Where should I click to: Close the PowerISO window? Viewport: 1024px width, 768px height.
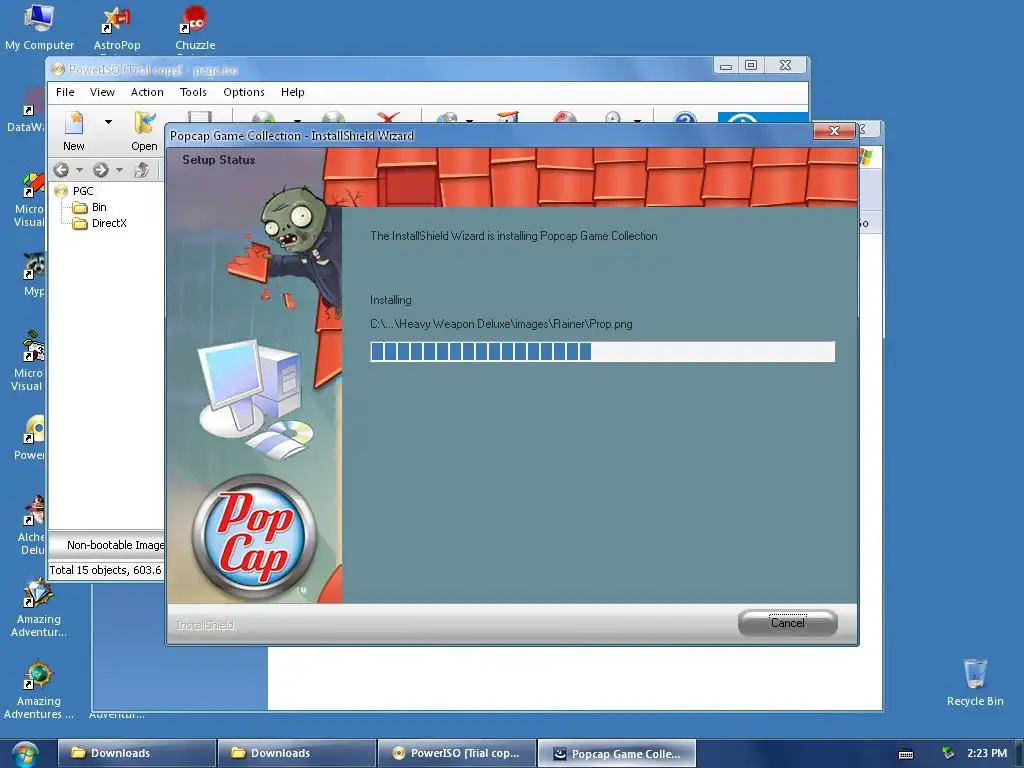tap(786, 65)
